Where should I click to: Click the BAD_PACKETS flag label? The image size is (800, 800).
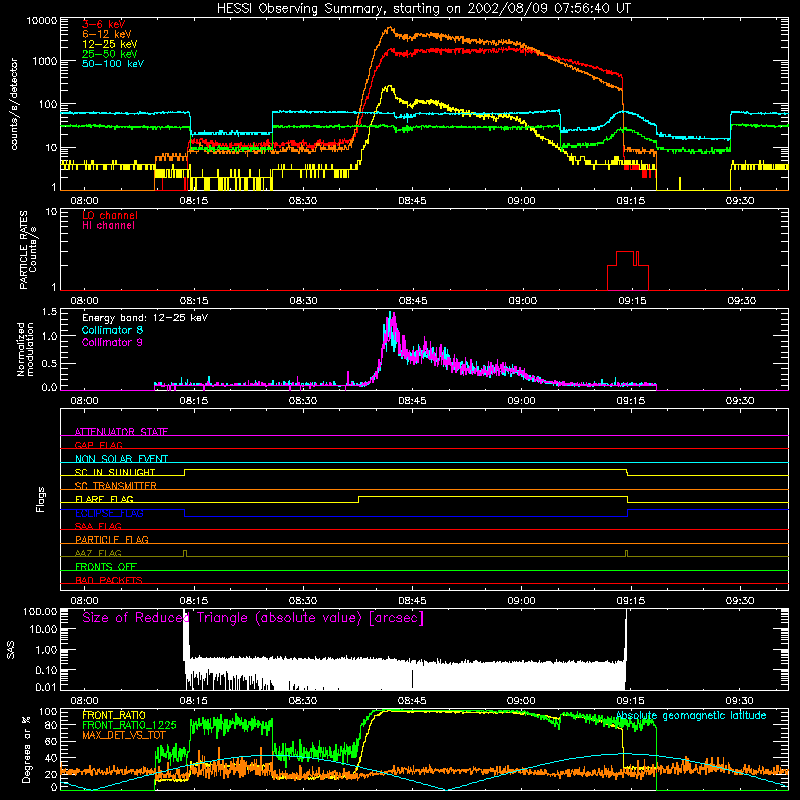point(109,580)
